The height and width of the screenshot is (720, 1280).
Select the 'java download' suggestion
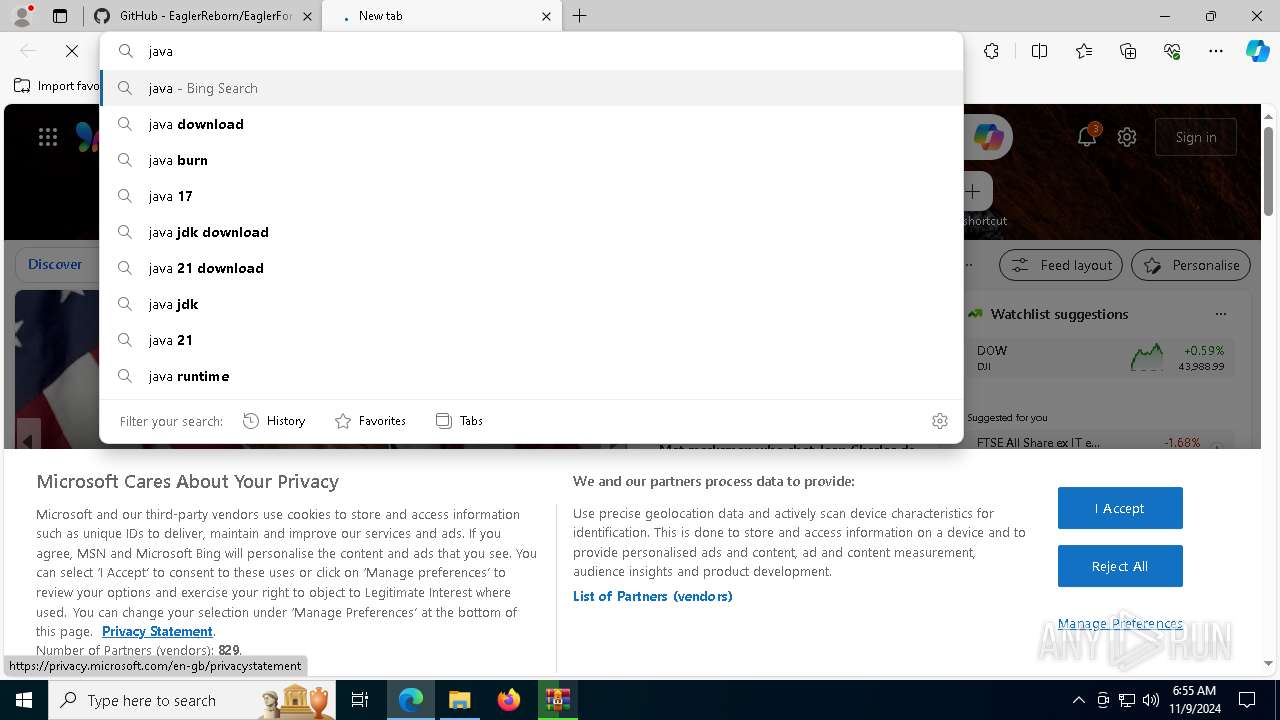point(531,124)
